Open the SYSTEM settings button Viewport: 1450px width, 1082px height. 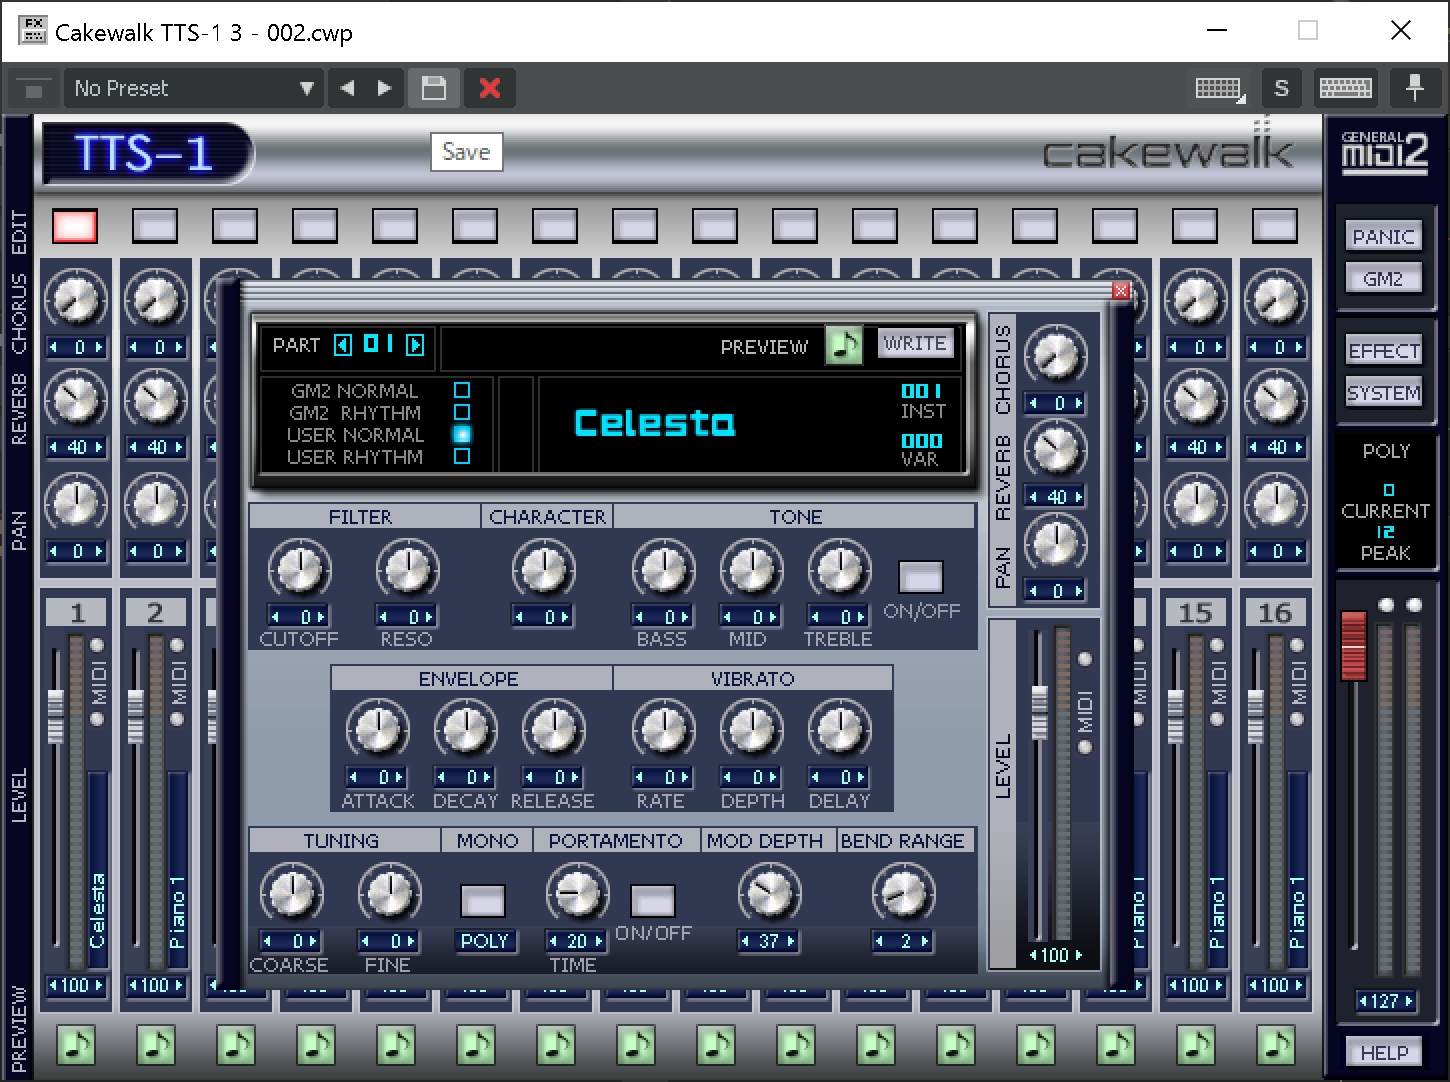(1383, 393)
